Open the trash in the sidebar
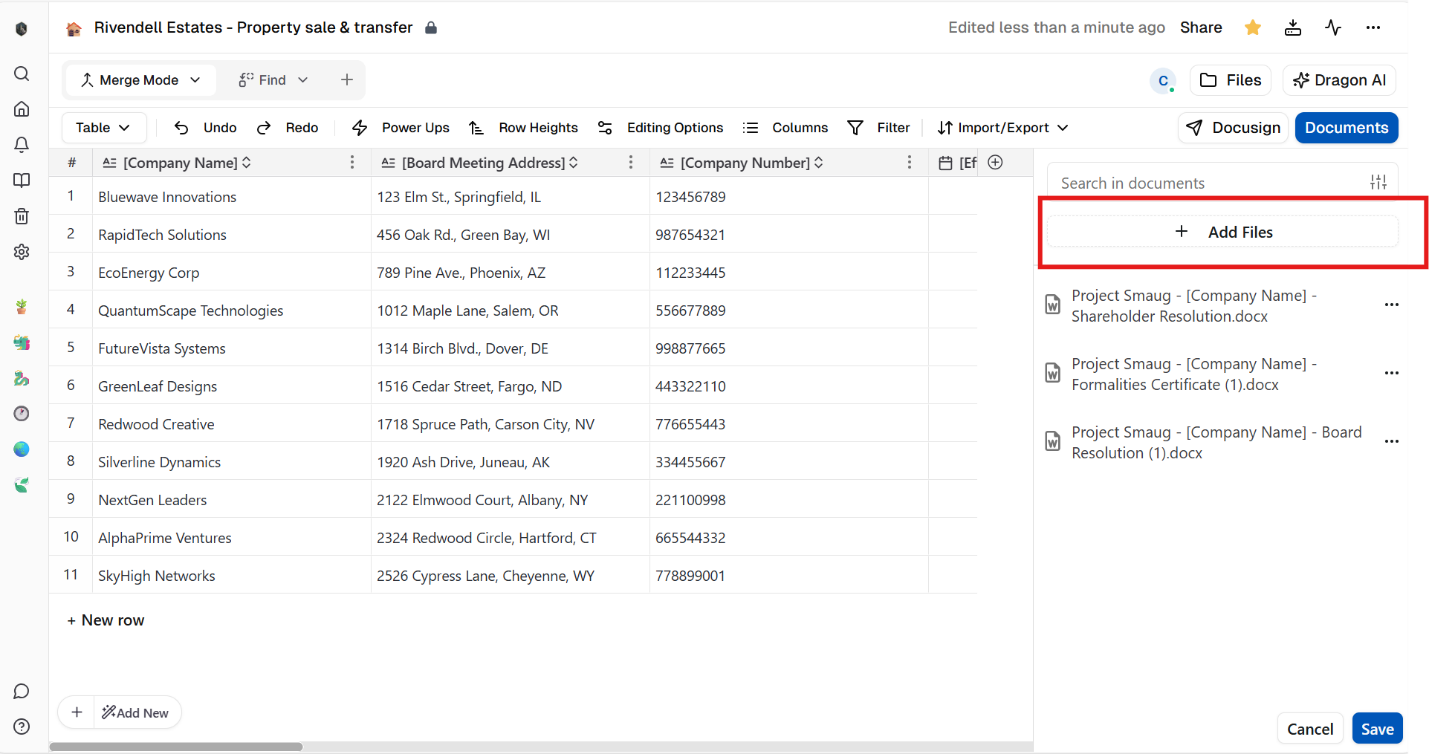1429x754 pixels. pyautogui.click(x=21, y=216)
